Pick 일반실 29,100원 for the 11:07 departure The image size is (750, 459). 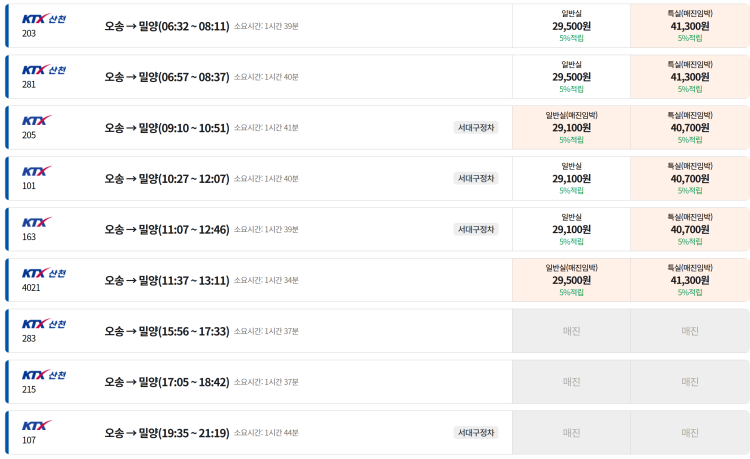coord(571,229)
